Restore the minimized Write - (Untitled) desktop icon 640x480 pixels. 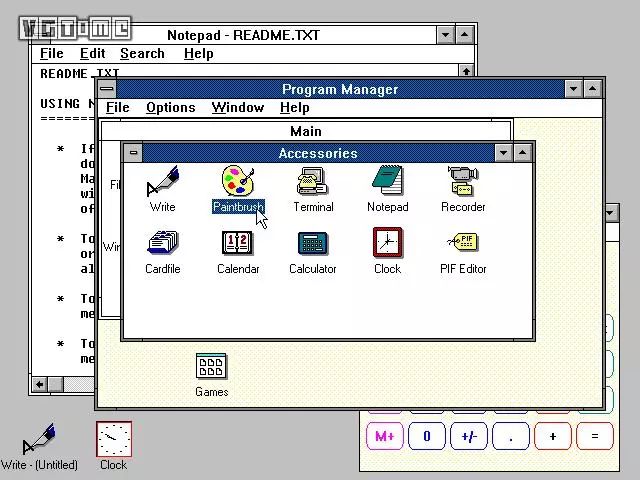(x=39, y=439)
